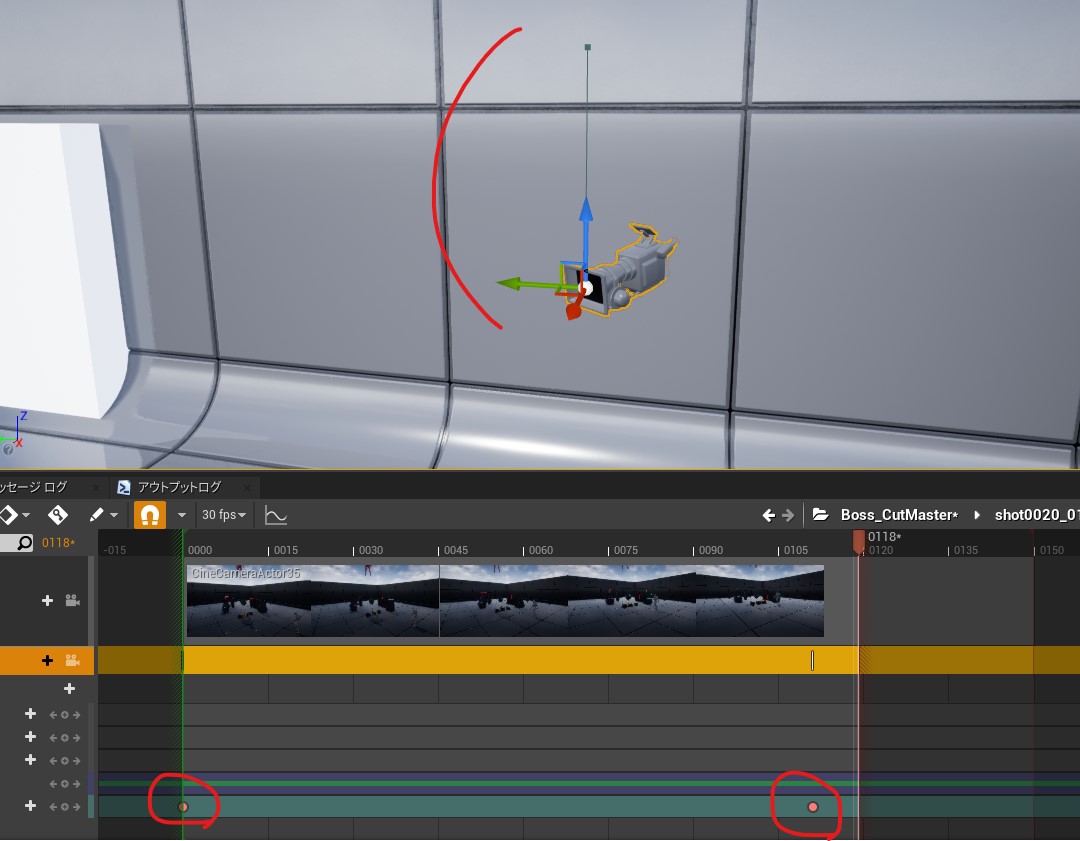1080x841 pixels.
Task: Jump to previous key on bottom teal track
Action: pyautogui.click(x=53, y=807)
